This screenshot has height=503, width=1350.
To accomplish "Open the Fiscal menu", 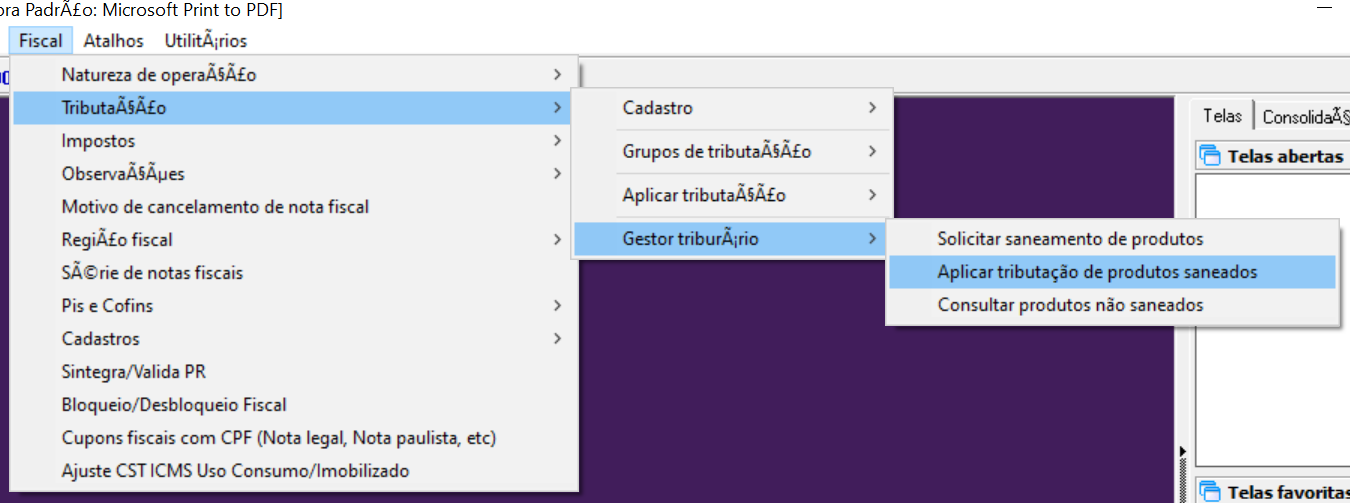I will (x=41, y=41).
